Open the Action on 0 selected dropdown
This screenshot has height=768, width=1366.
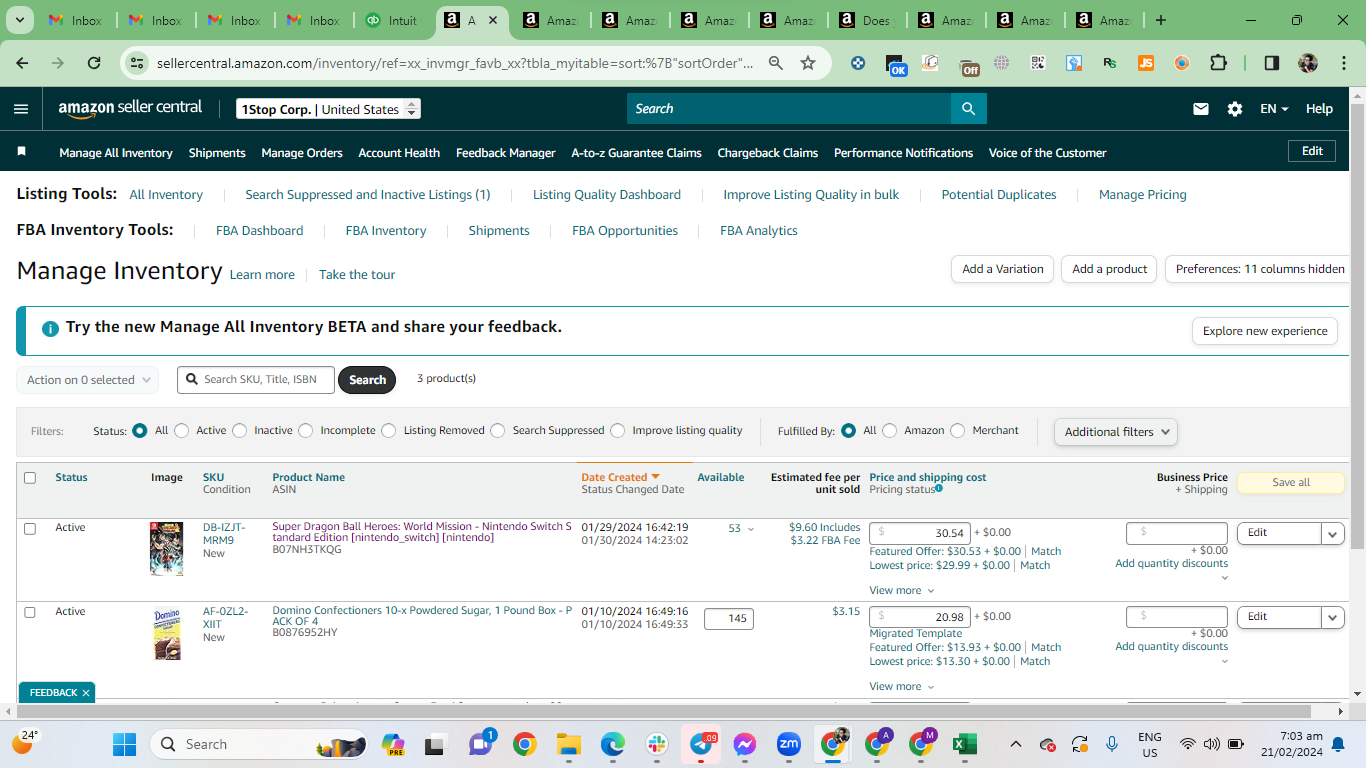[x=88, y=380]
